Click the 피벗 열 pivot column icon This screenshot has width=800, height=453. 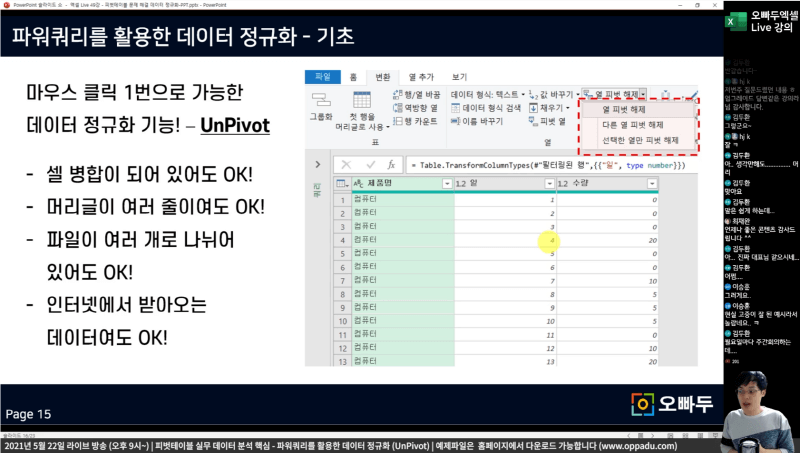533,121
